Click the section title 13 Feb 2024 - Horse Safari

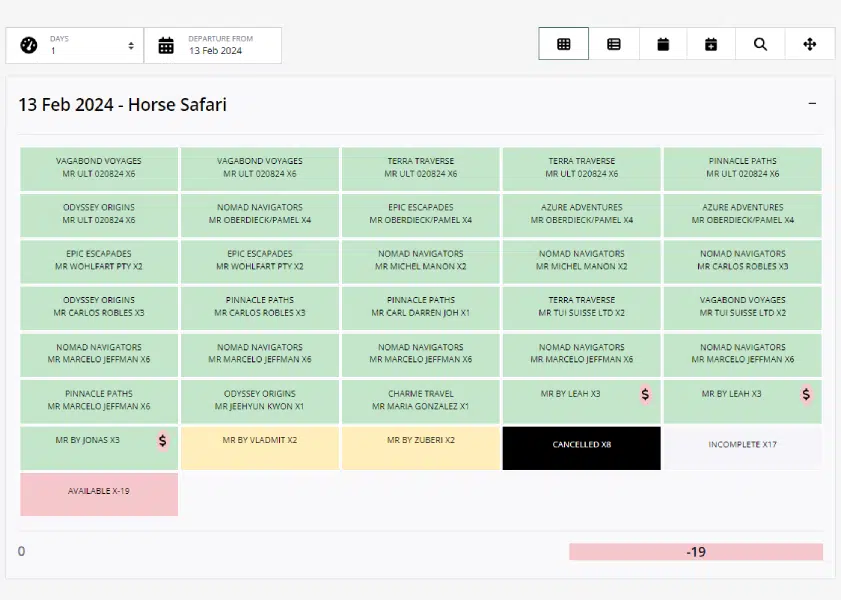(x=122, y=104)
